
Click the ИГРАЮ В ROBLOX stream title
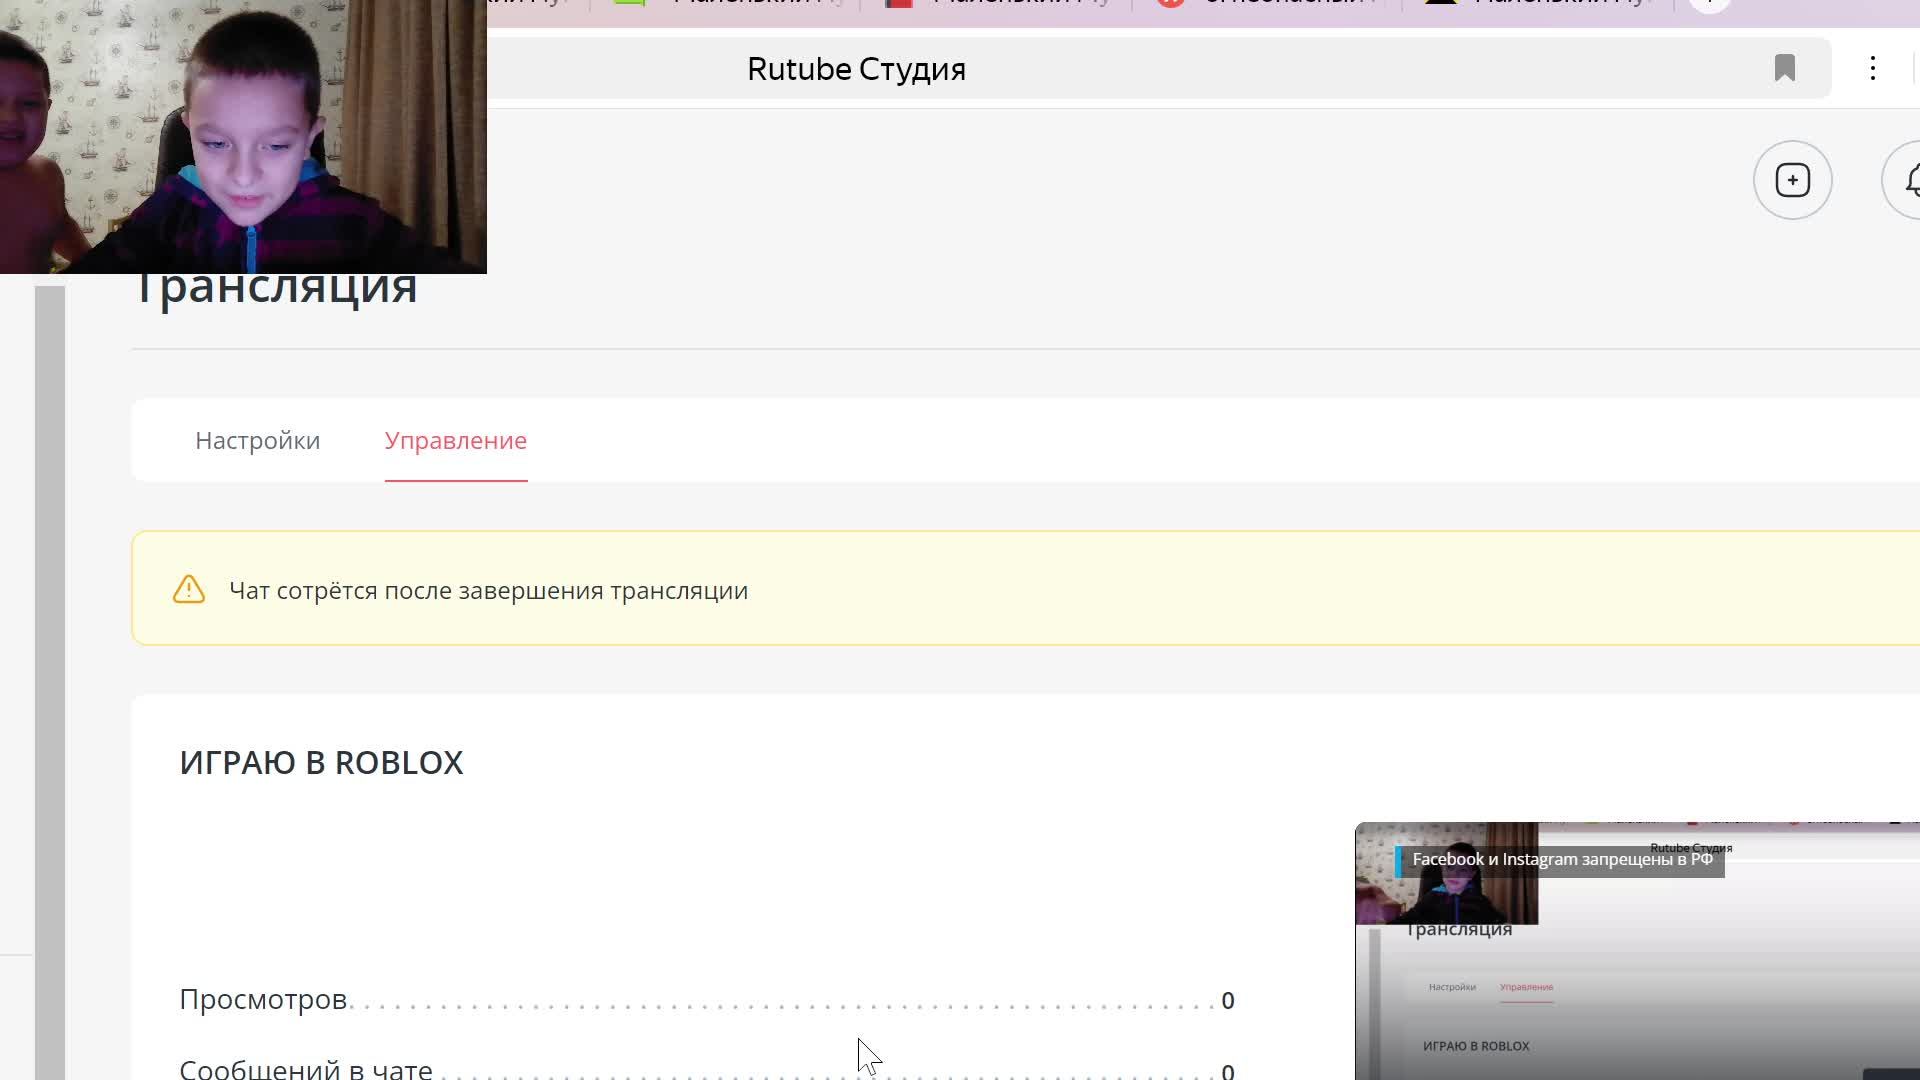321,762
